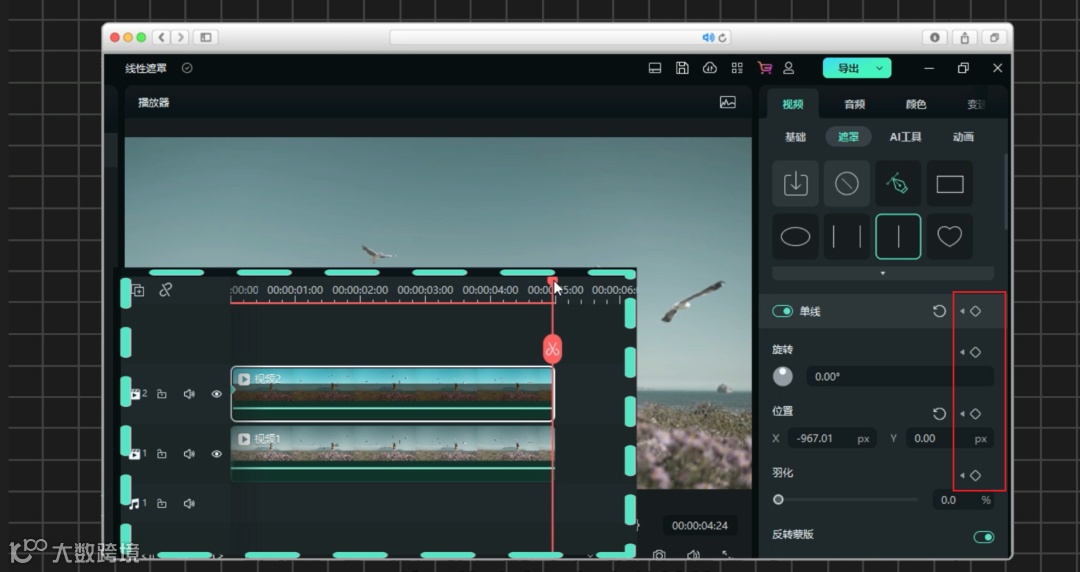Select the single line mask shape

tap(898, 236)
